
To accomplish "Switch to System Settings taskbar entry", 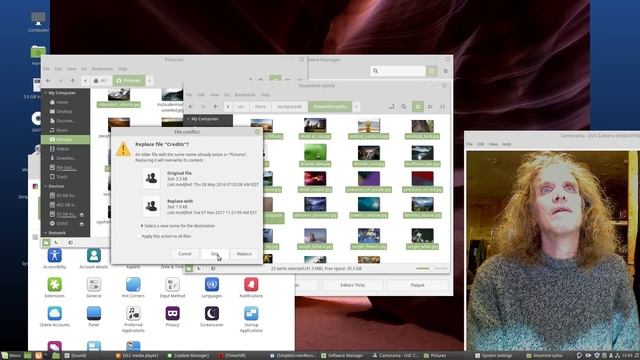I will [493, 356].
